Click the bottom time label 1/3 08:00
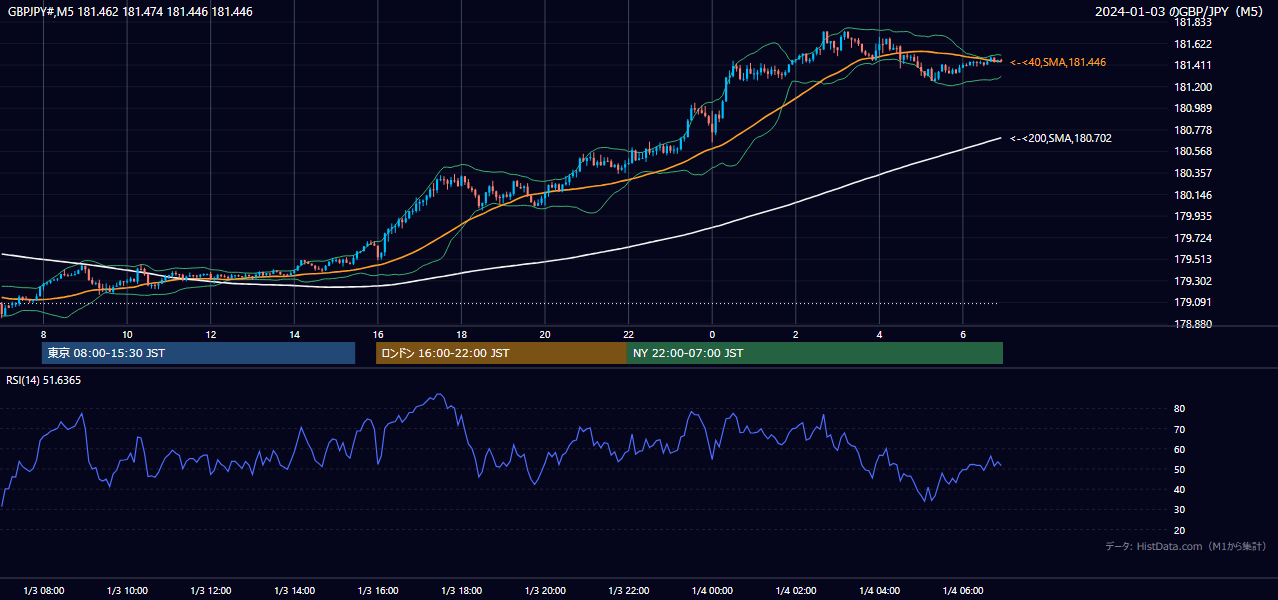 point(43,591)
